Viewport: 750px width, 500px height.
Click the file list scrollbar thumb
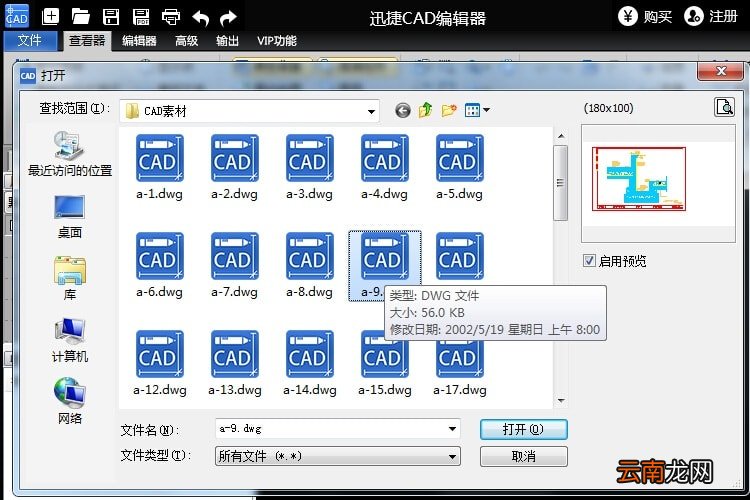561,183
